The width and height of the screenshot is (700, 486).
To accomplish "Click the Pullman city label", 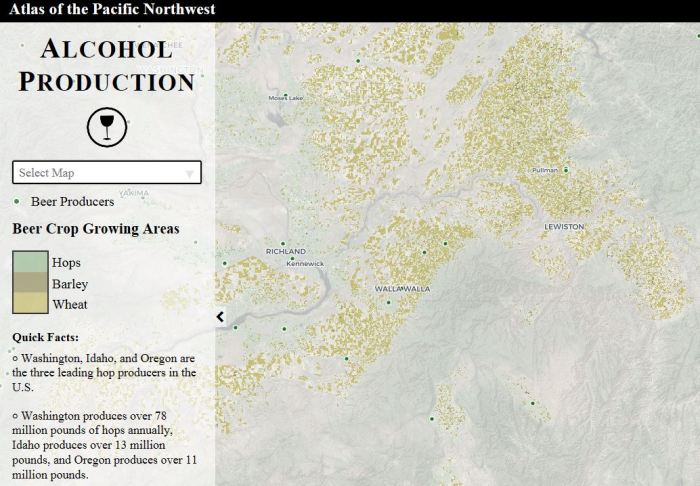I will click(545, 171).
